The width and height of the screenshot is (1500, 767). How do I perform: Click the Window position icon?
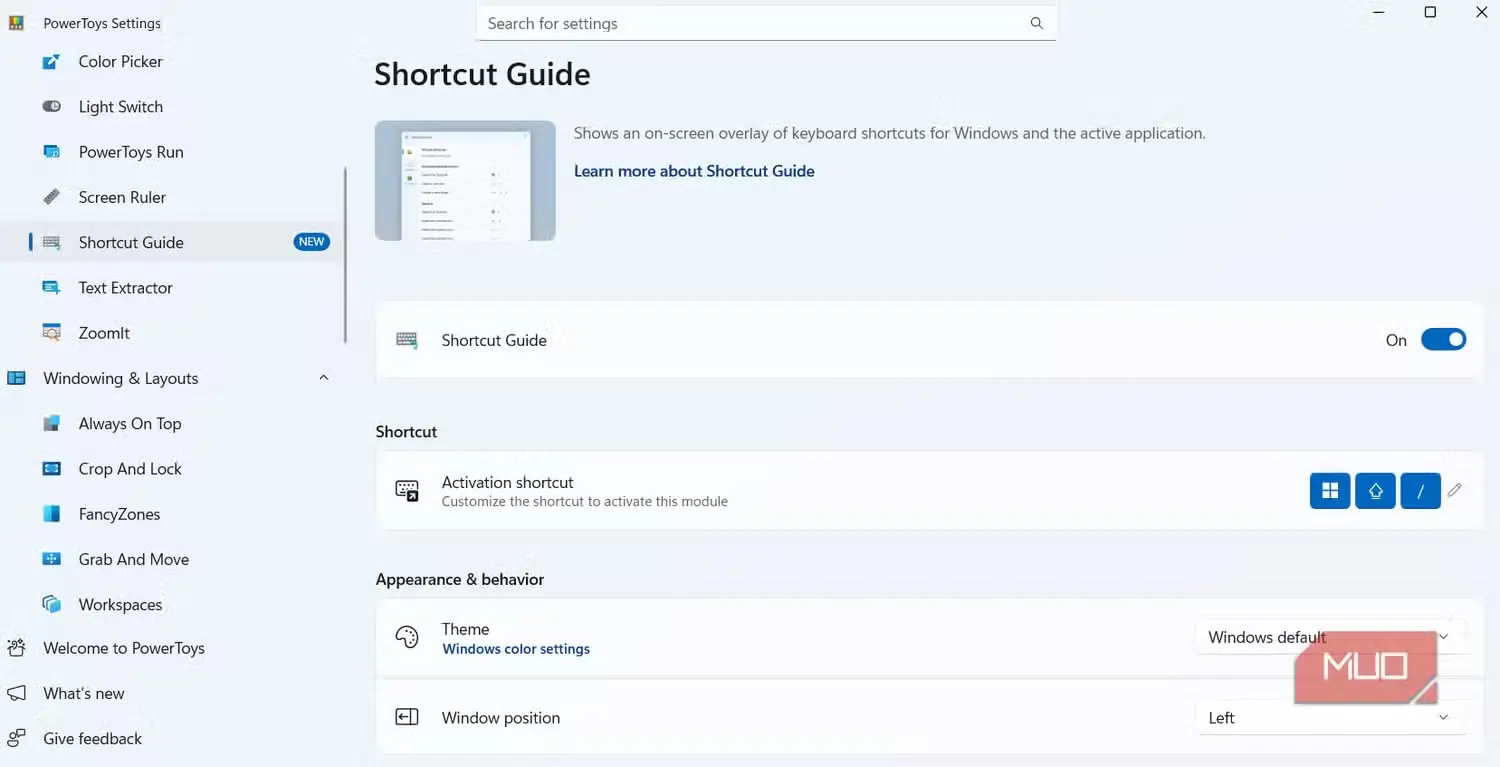pyautogui.click(x=407, y=718)
